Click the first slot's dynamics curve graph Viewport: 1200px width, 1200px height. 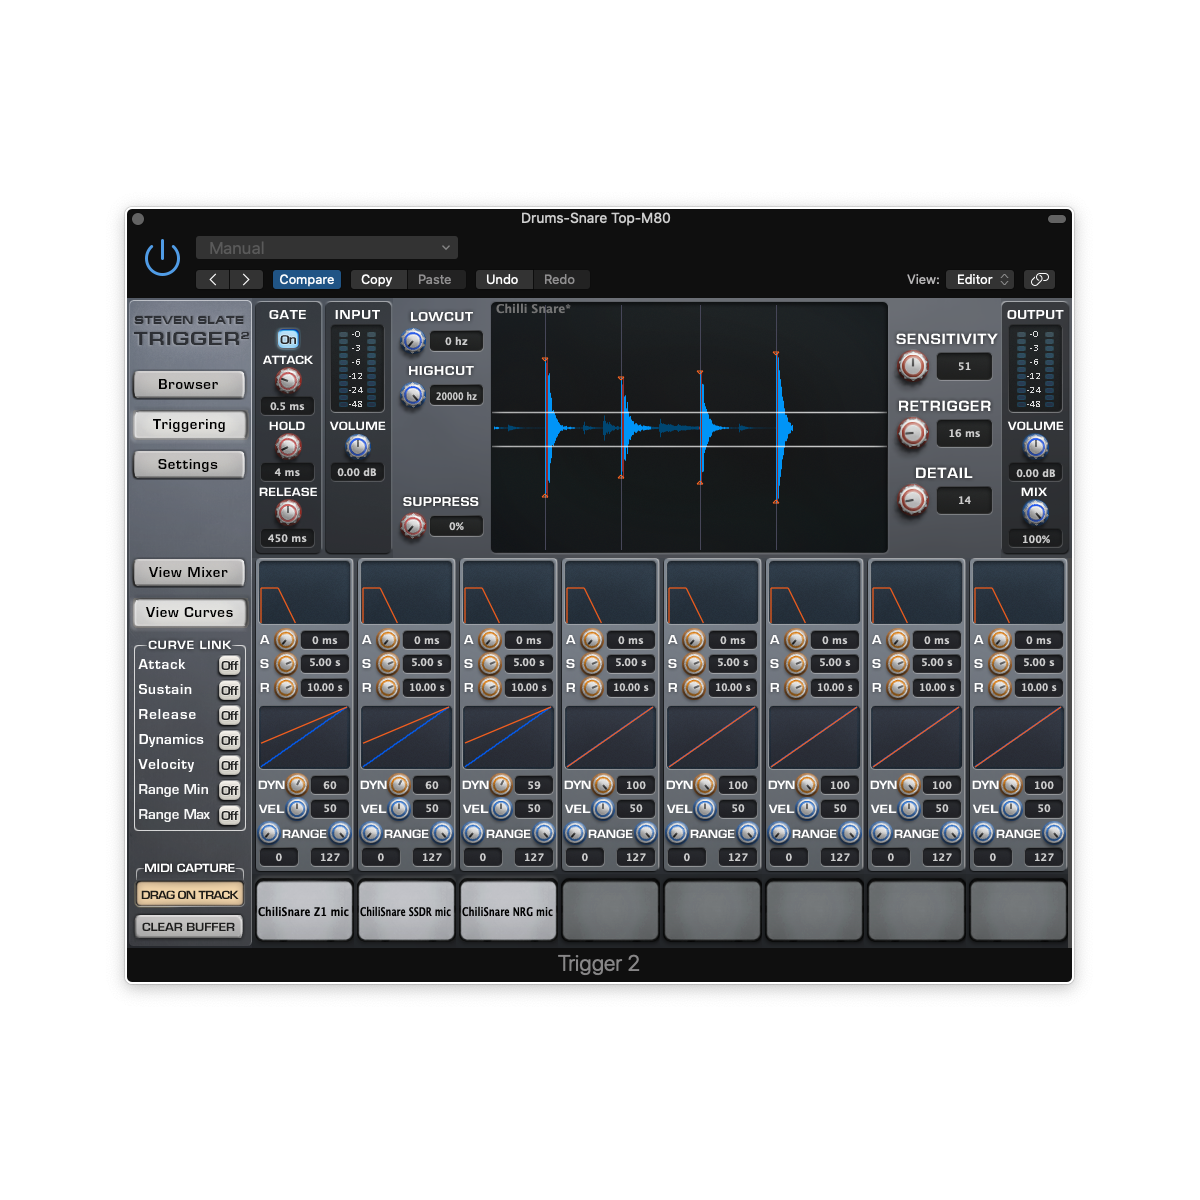[305, 738]
